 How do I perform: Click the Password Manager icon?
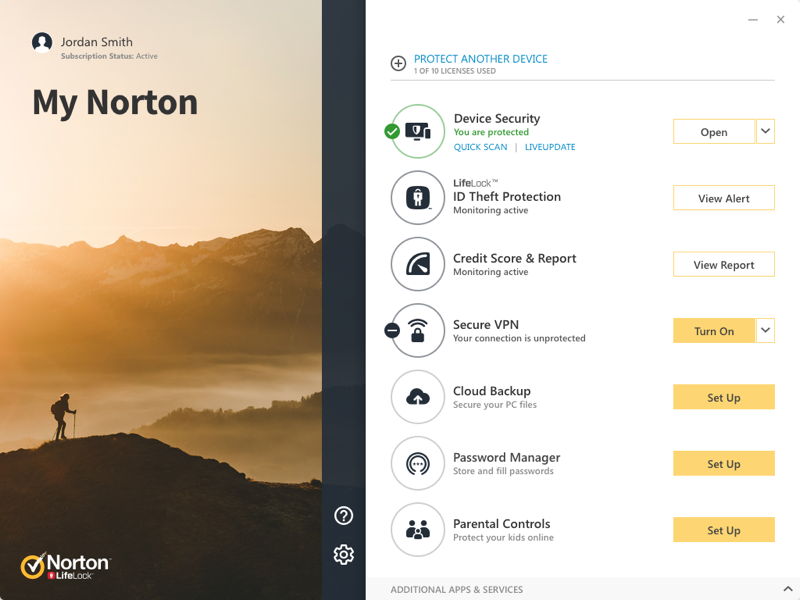418,463
